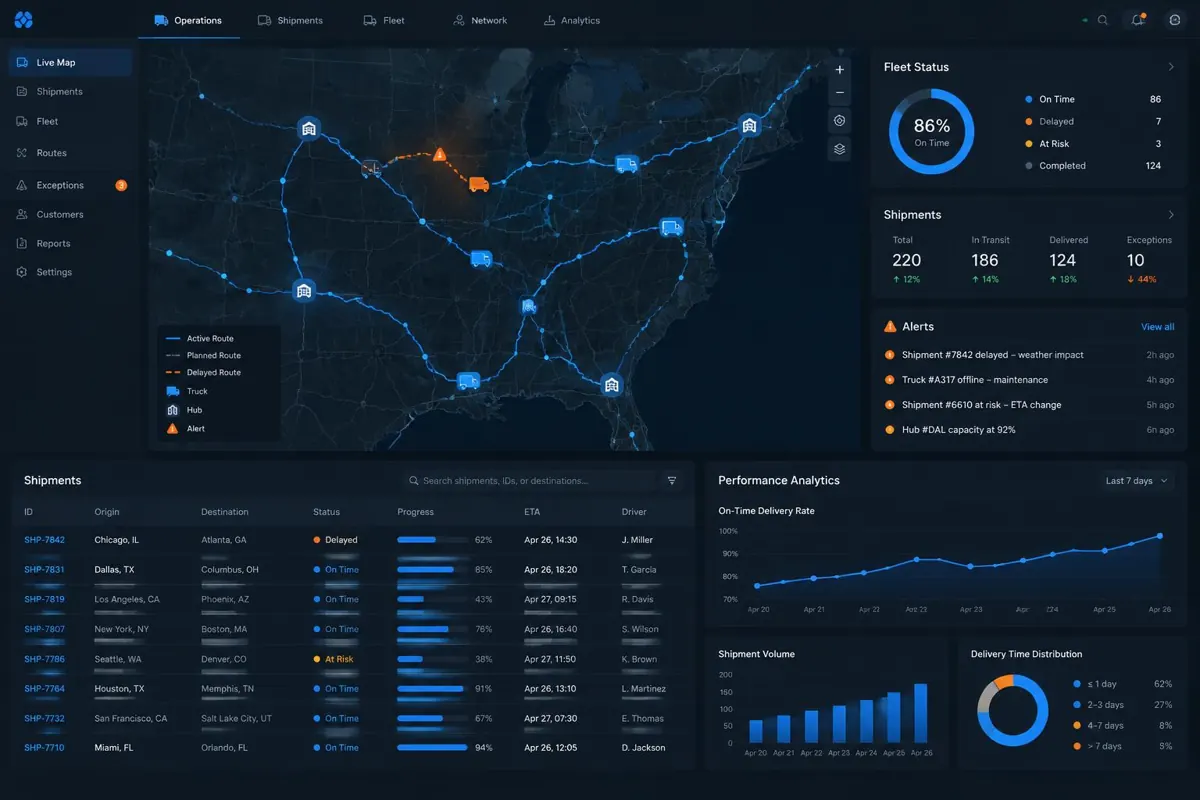Click the Driver column header
The image size is (1200, 800).
pos(634,512)
